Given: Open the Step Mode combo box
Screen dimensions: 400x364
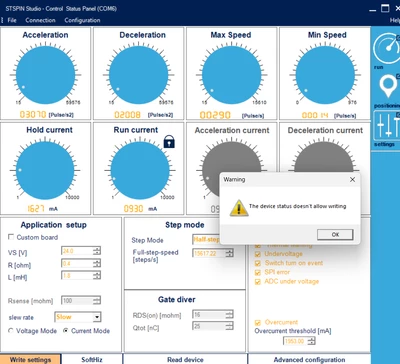Looking at the screenshot, I should pos(206,239).
